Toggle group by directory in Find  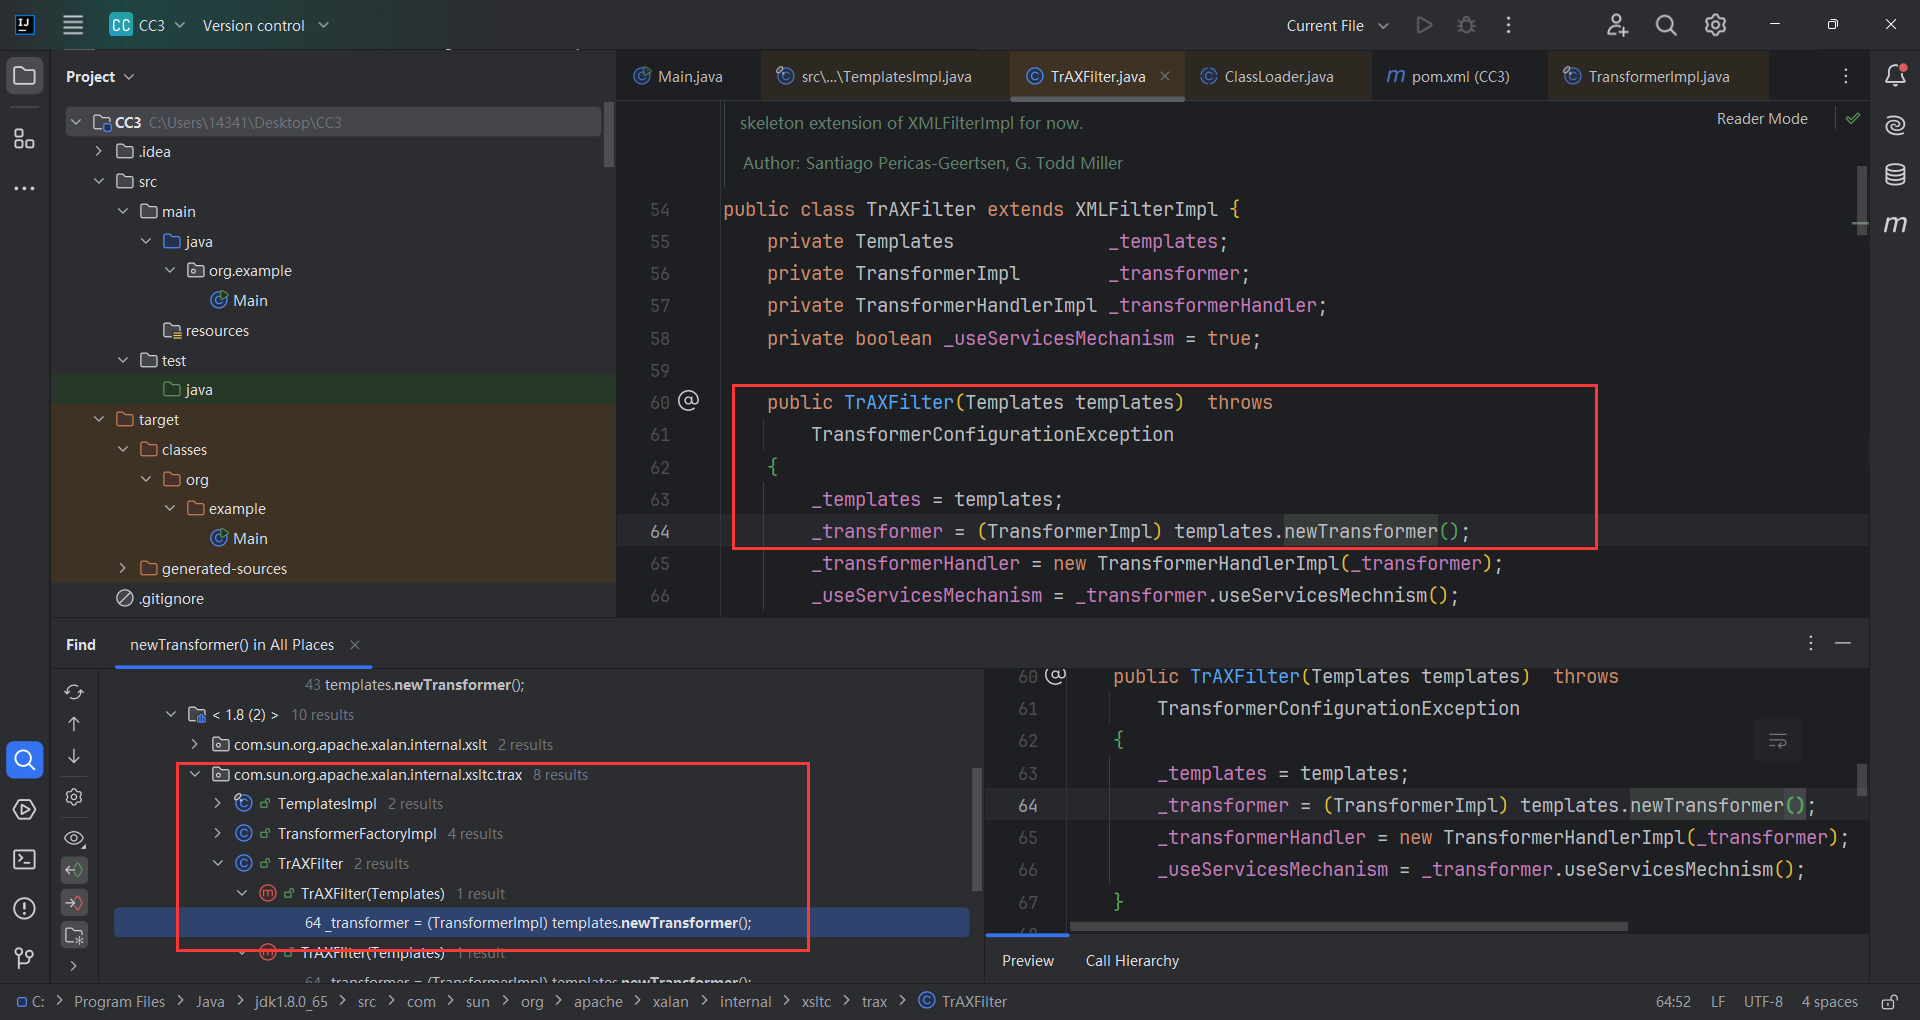(x=74, y=935)
